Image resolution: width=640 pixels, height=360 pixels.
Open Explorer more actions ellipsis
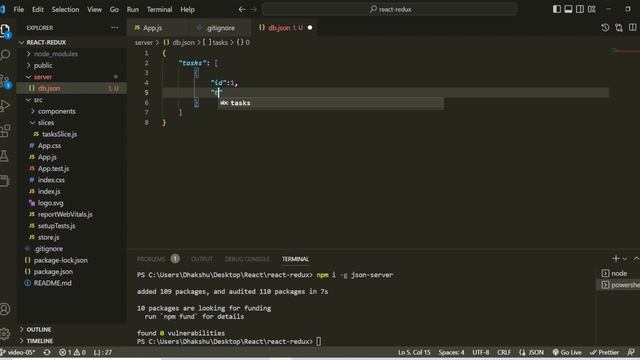coord(115,28)
